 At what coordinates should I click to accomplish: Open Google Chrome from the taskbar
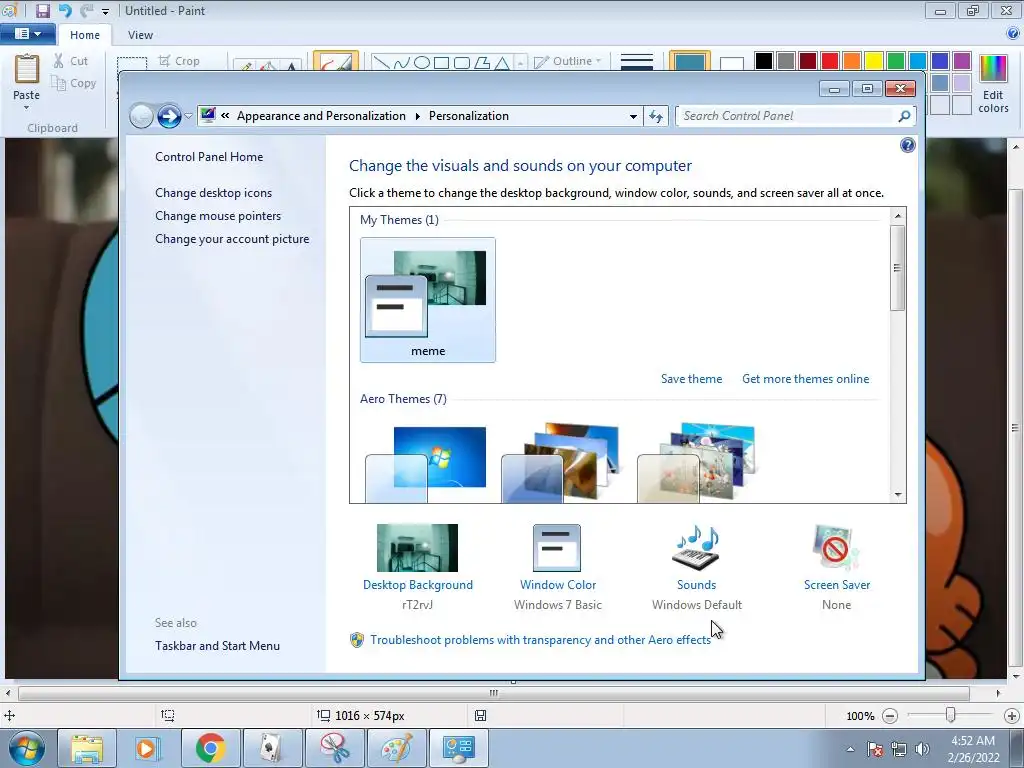tap(210, 748)
